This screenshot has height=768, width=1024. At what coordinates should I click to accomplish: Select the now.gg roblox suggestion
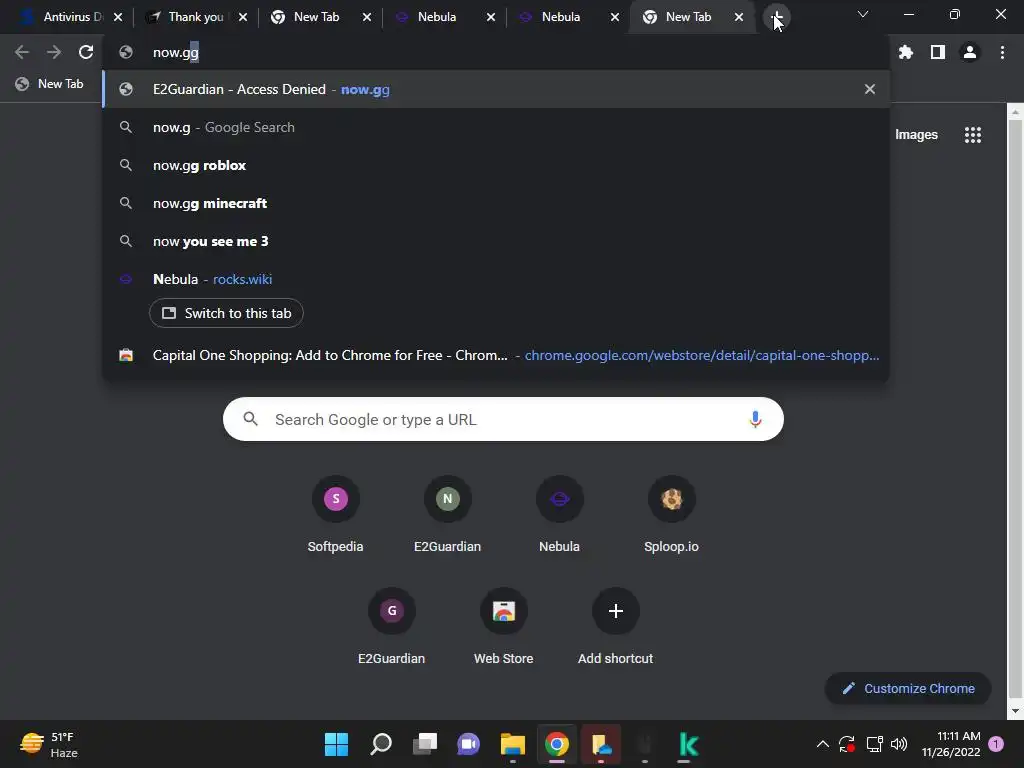496,165
